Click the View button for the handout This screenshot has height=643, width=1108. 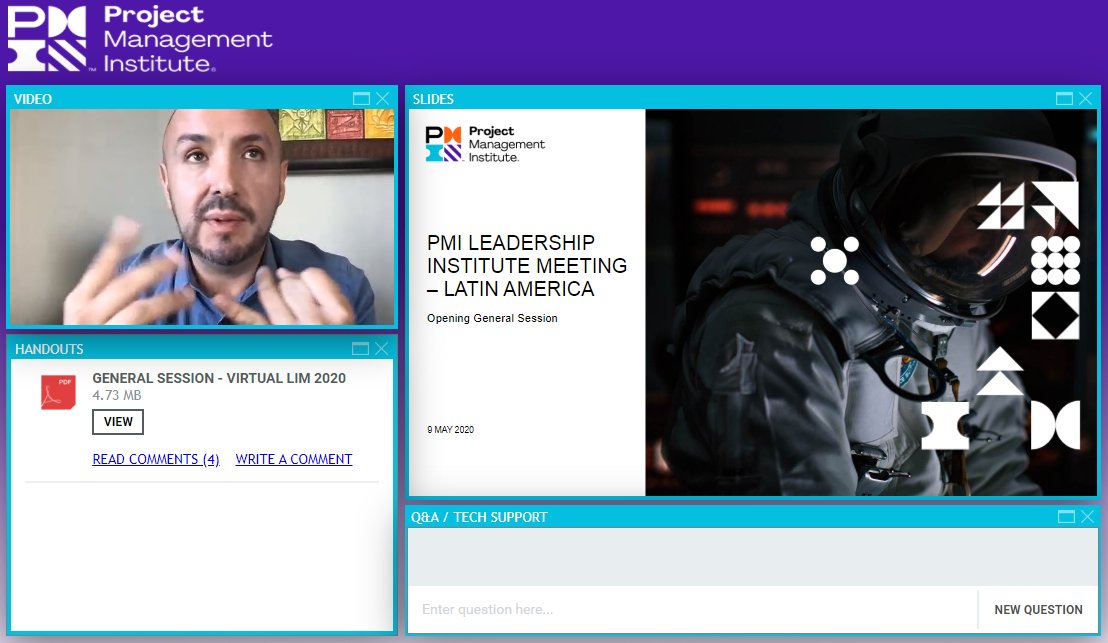[118, 422]
